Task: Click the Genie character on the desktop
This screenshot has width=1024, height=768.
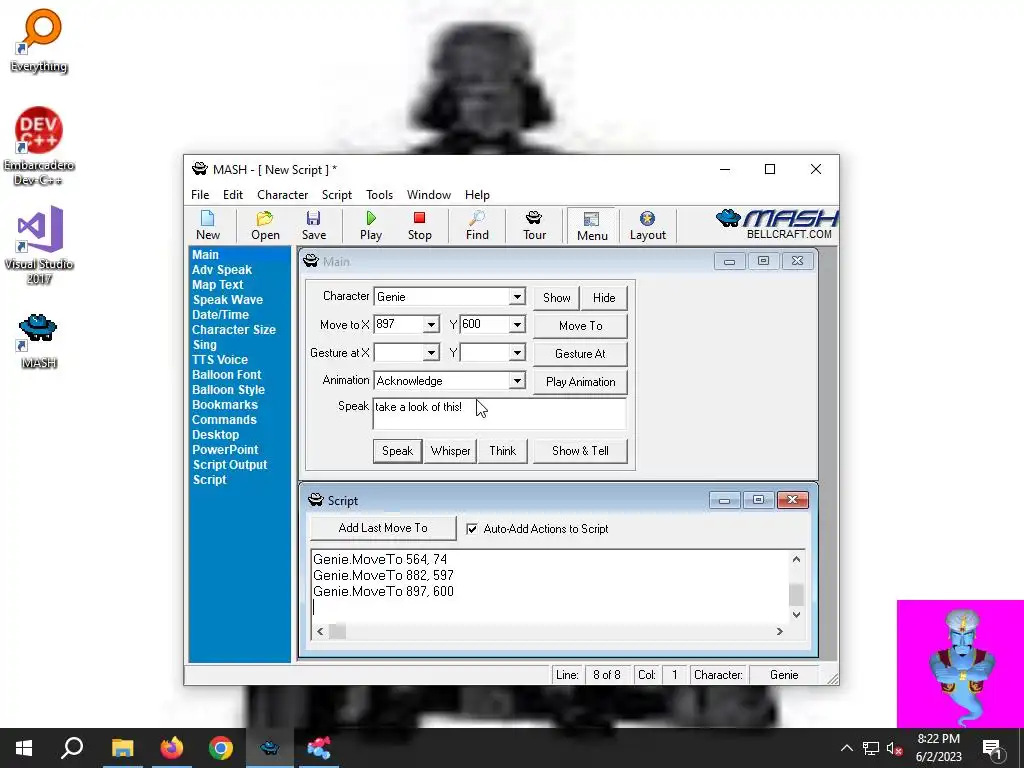Action: click(x=962, y=666)
